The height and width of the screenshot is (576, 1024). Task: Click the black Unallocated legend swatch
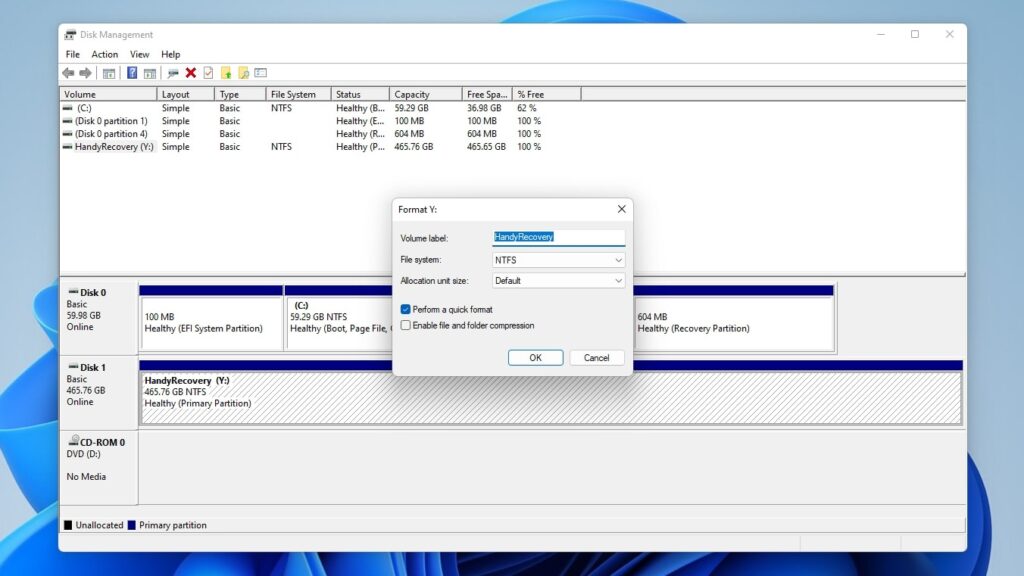68,525
